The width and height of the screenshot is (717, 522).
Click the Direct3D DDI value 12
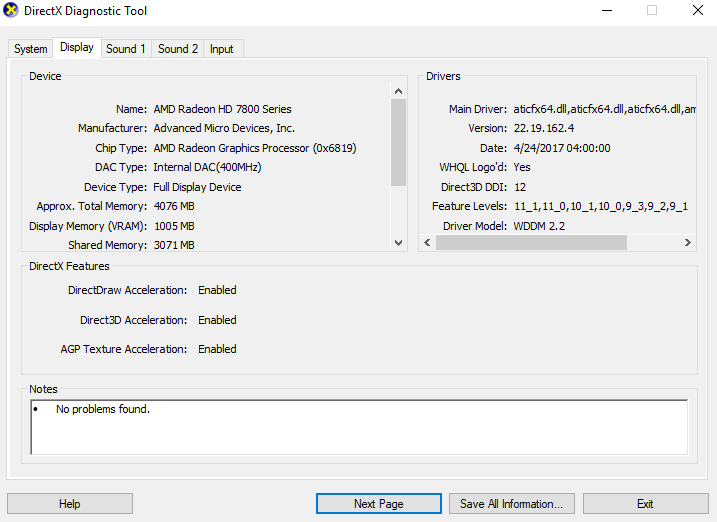520,187
